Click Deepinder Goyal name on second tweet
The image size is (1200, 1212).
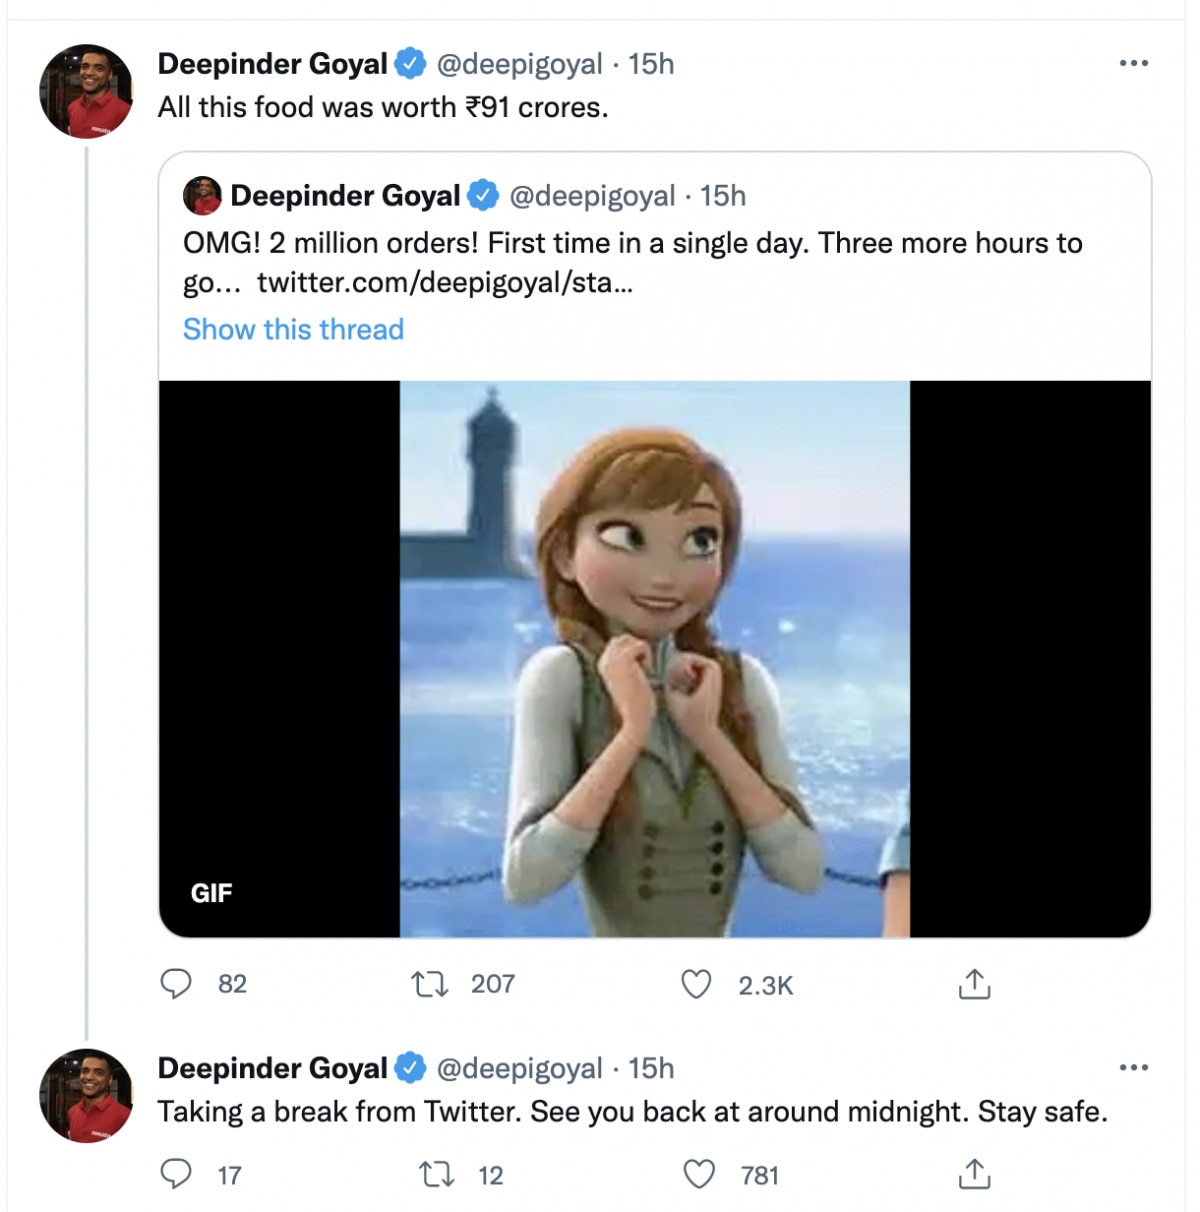pos(272,1068)
